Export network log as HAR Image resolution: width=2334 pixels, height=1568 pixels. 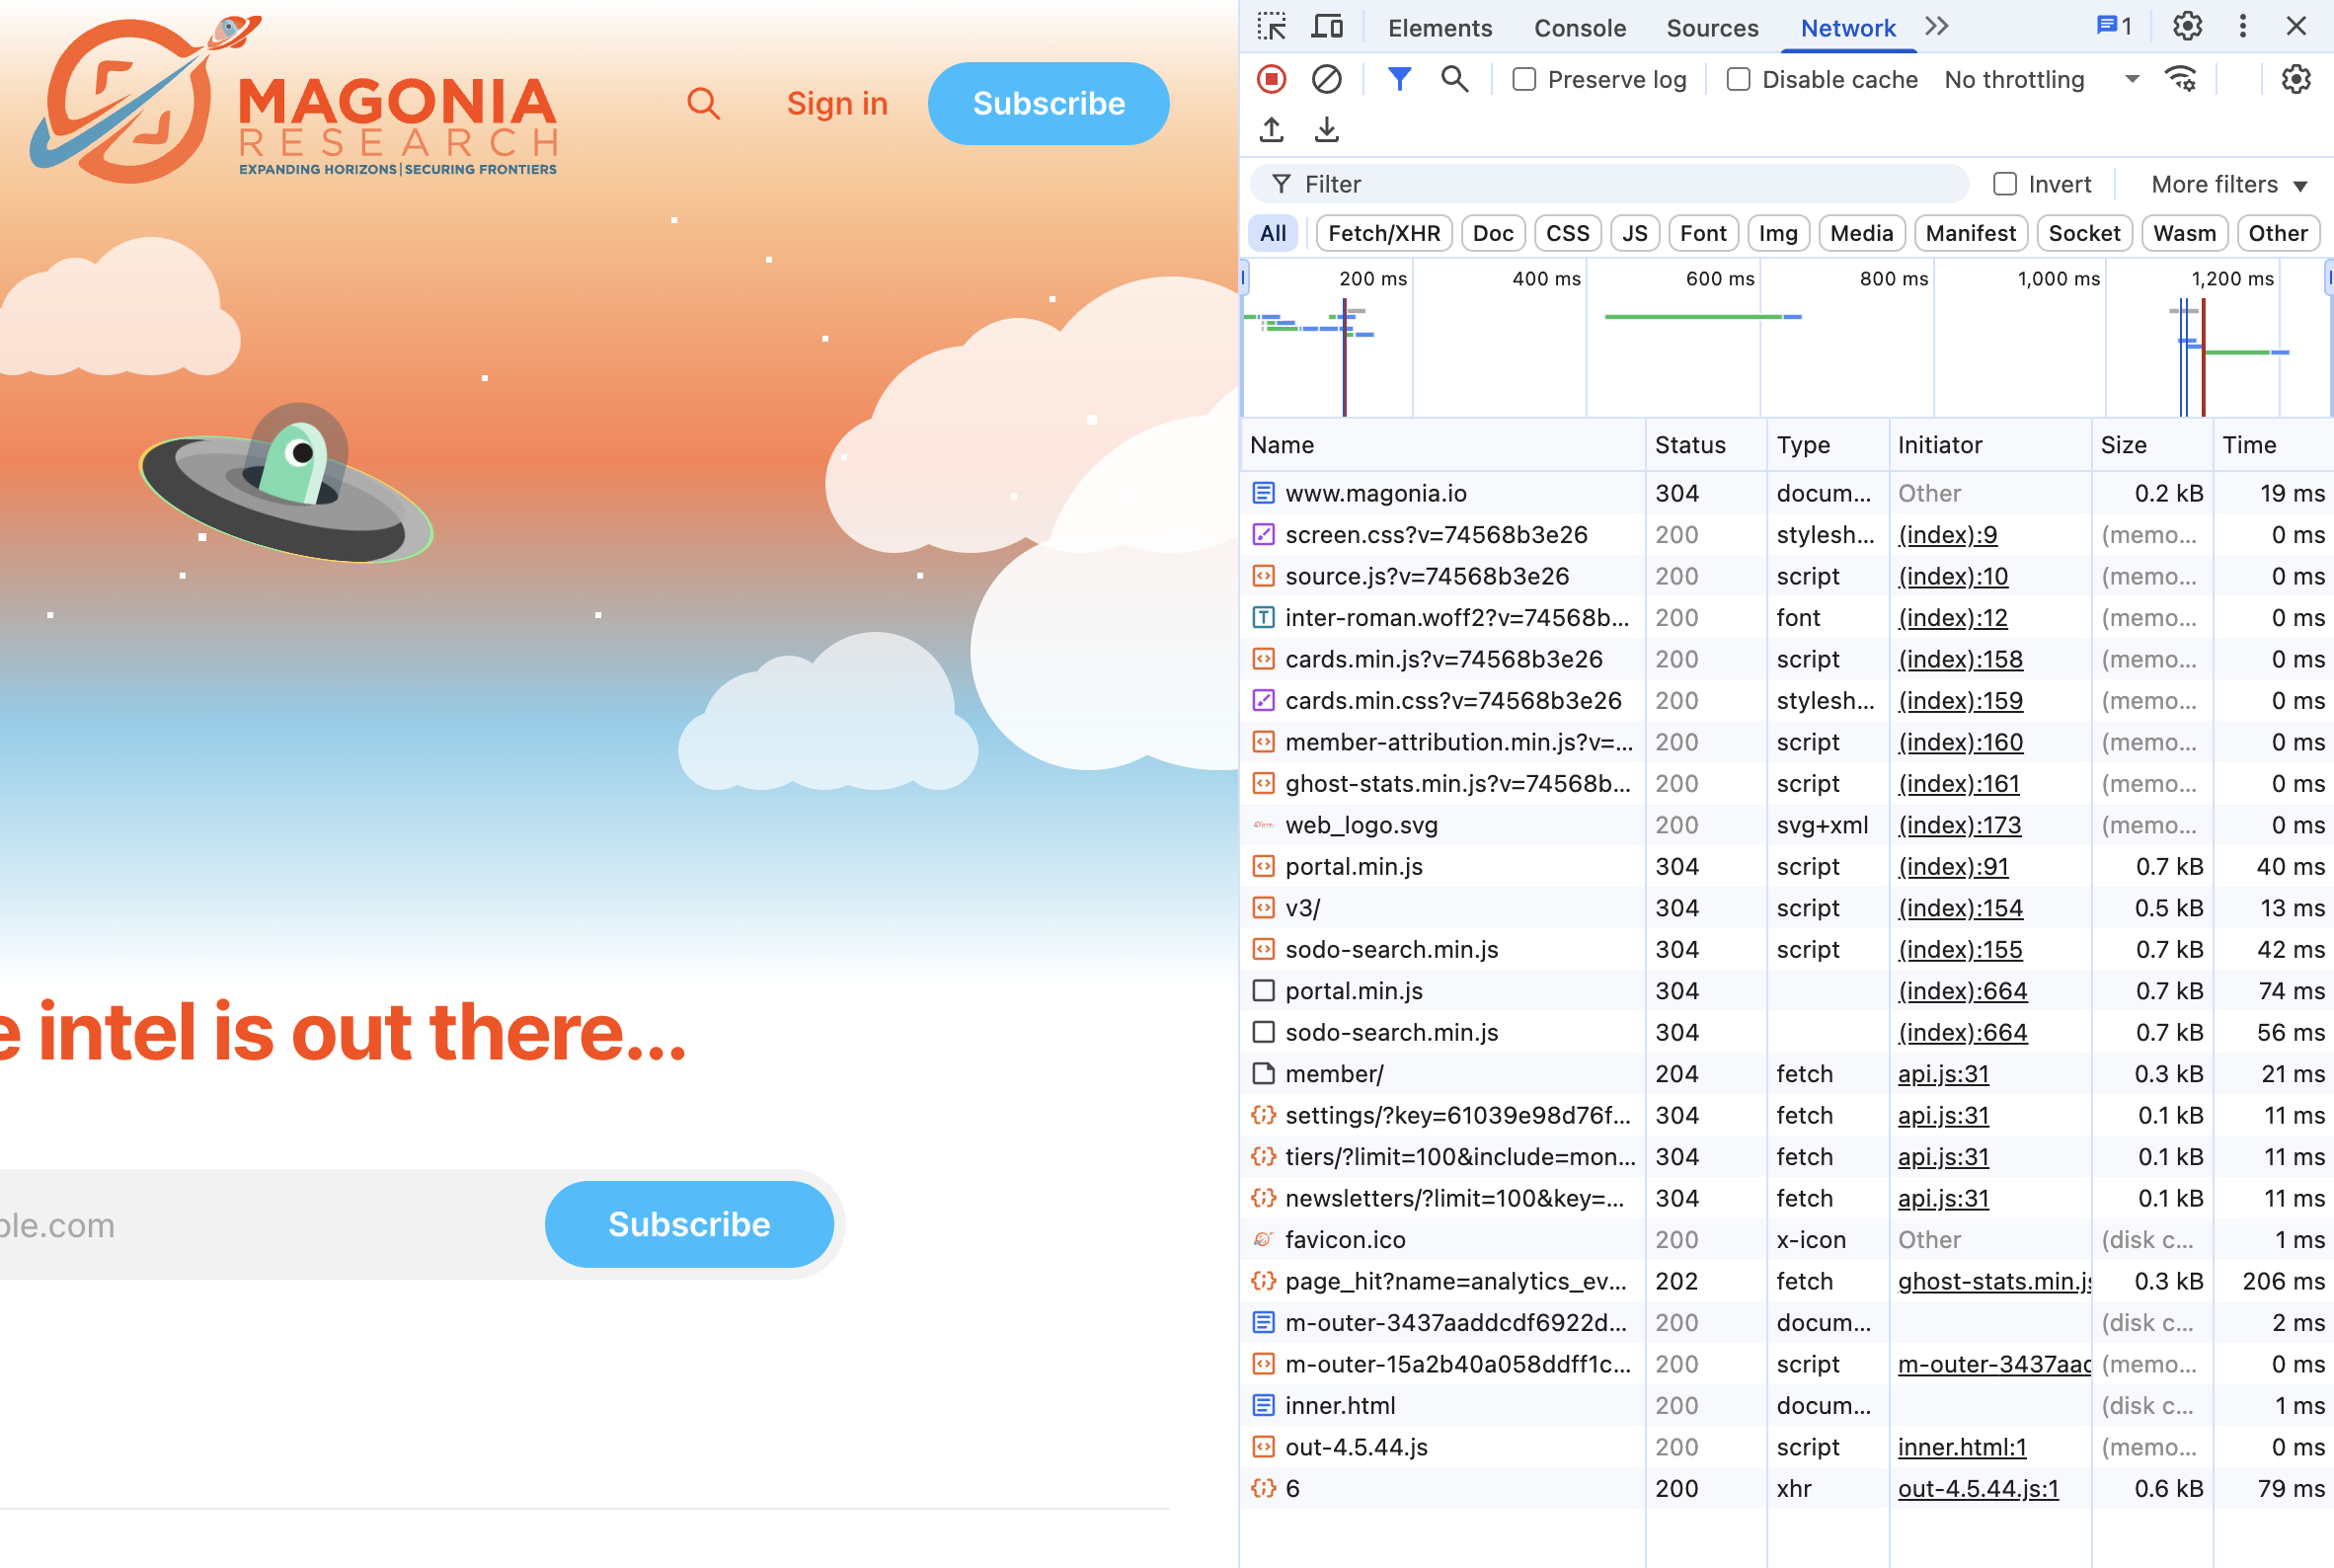(x=1327, y=130)
